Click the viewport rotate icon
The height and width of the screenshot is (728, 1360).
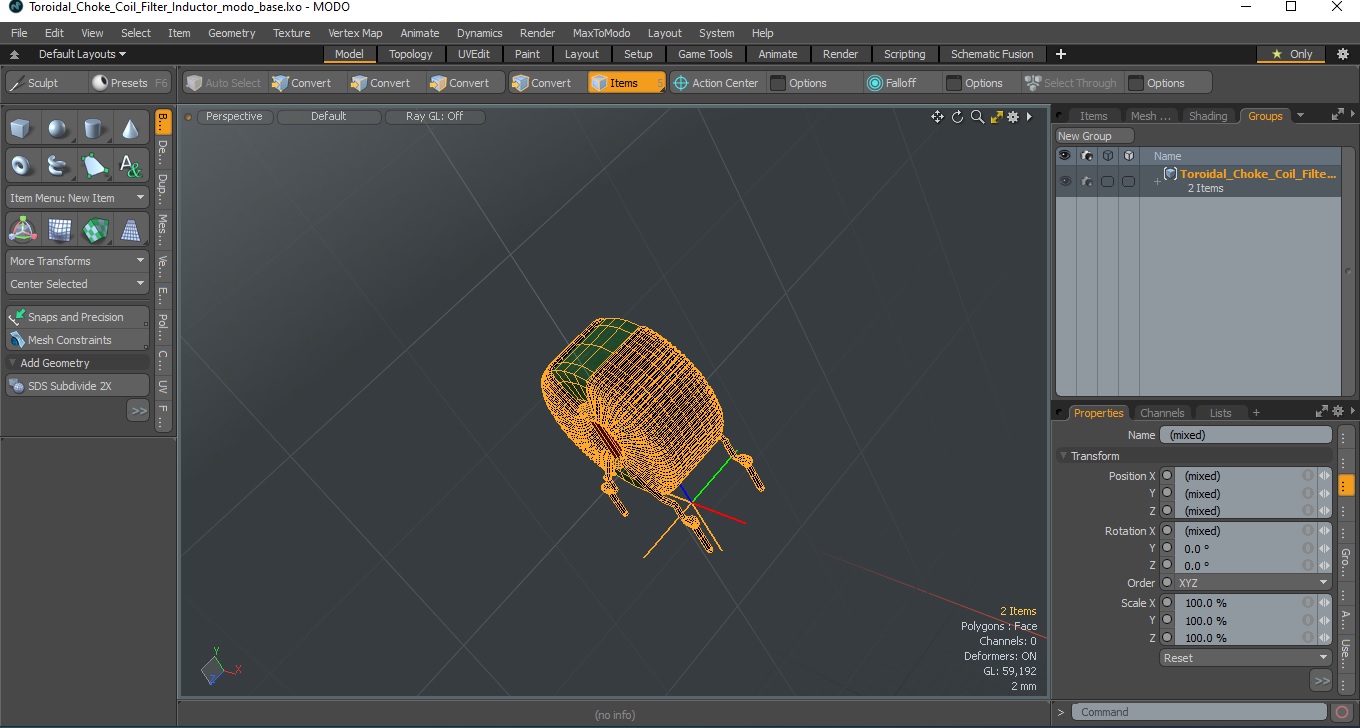pyautogui.click(x=957, y=117)
